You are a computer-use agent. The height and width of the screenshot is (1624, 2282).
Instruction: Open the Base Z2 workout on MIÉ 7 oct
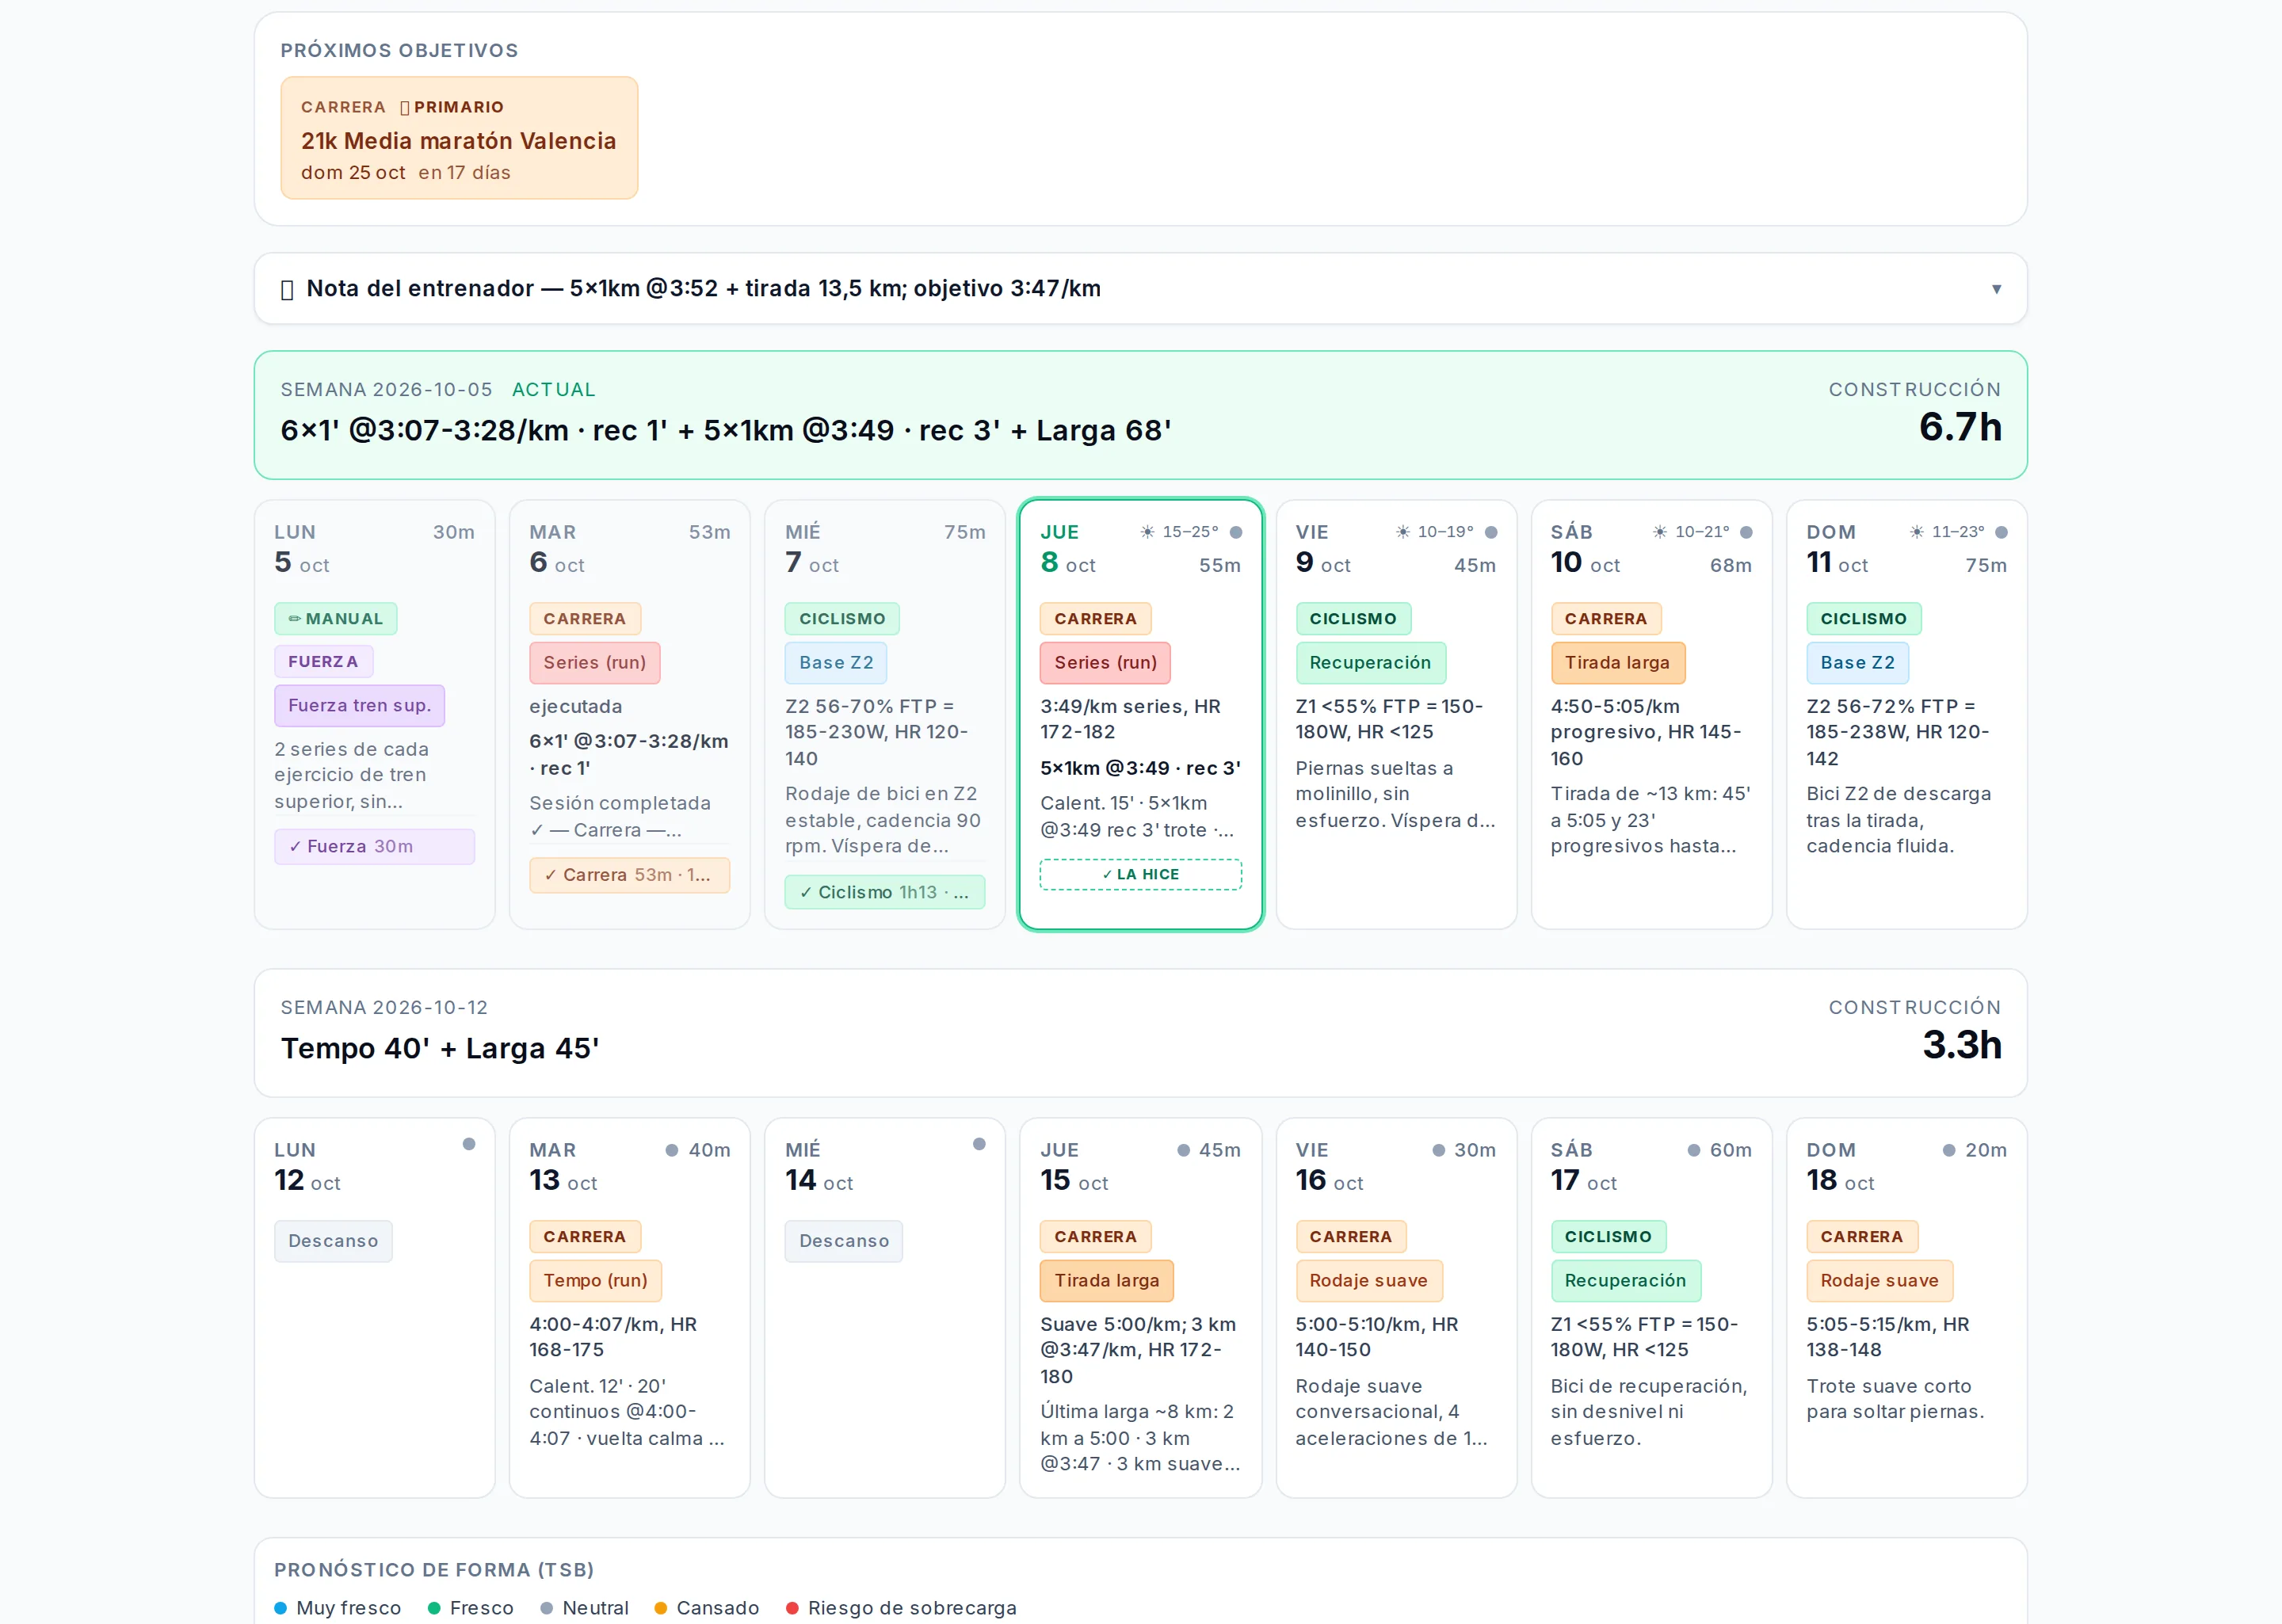pos(836,663)
